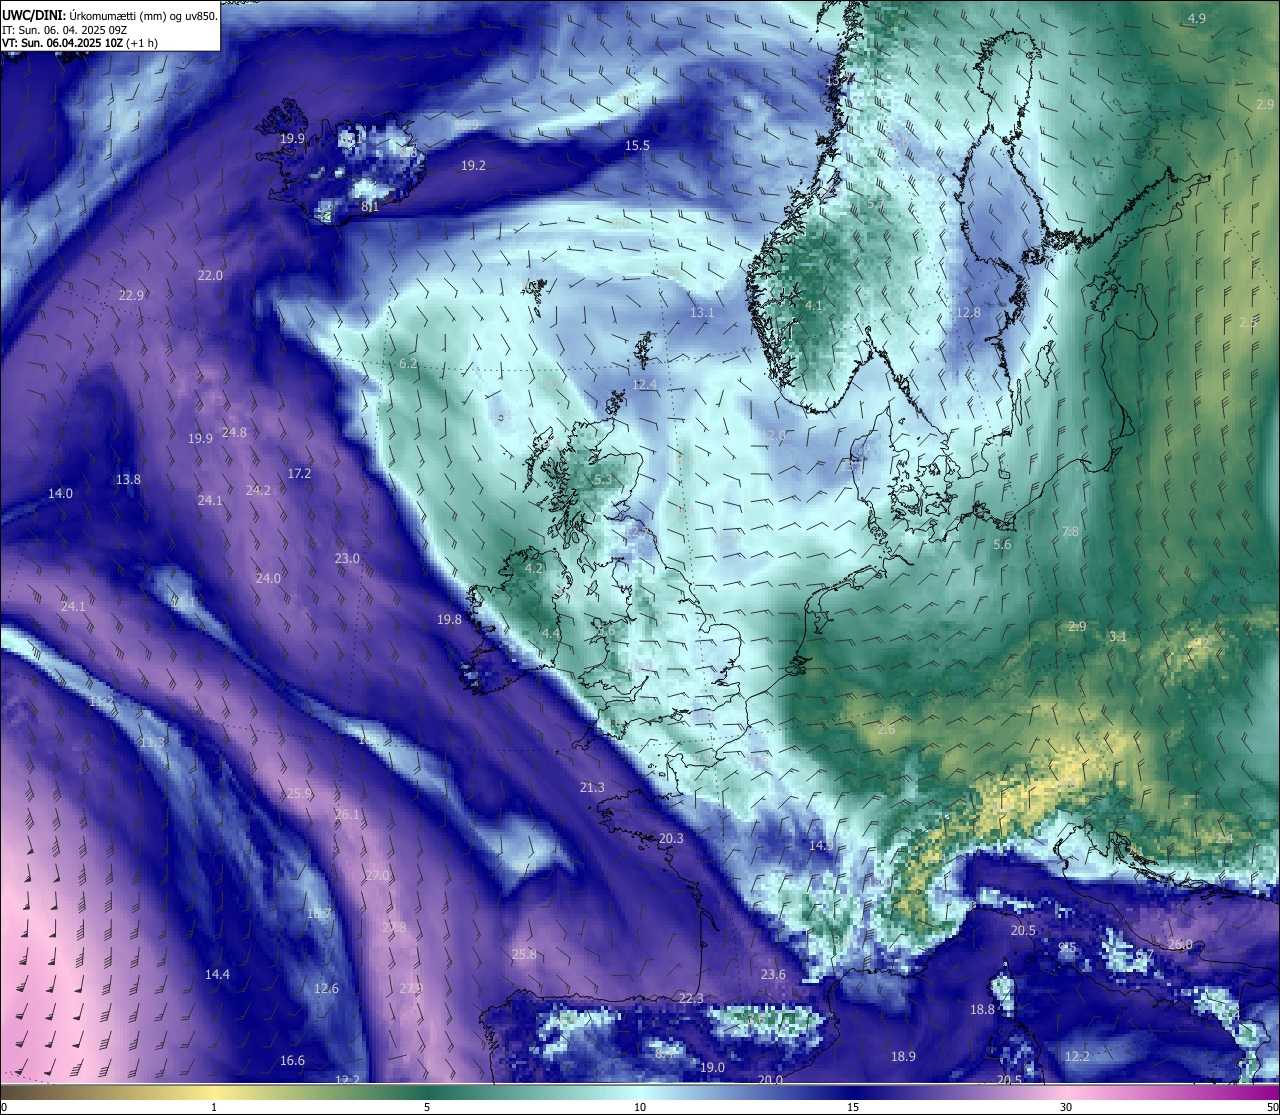Click the 20.3 value near Brittany
Viewport: 1280px width, 1115px height.
coord(671,839)
